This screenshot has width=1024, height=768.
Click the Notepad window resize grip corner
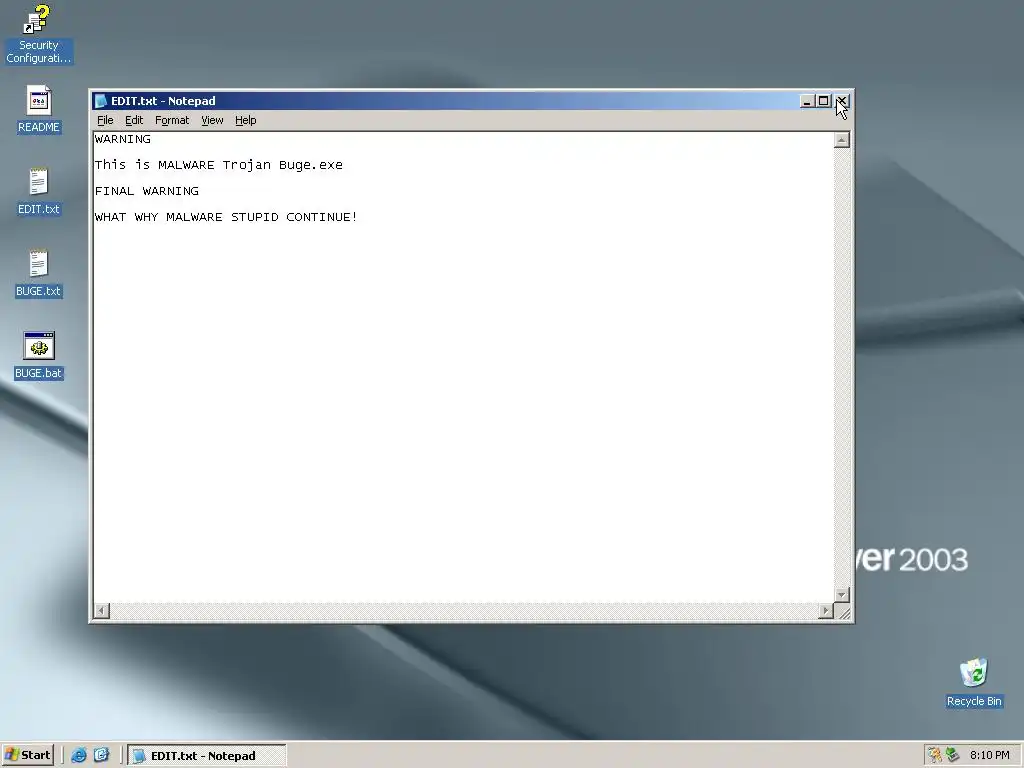[x=843, y=612]
